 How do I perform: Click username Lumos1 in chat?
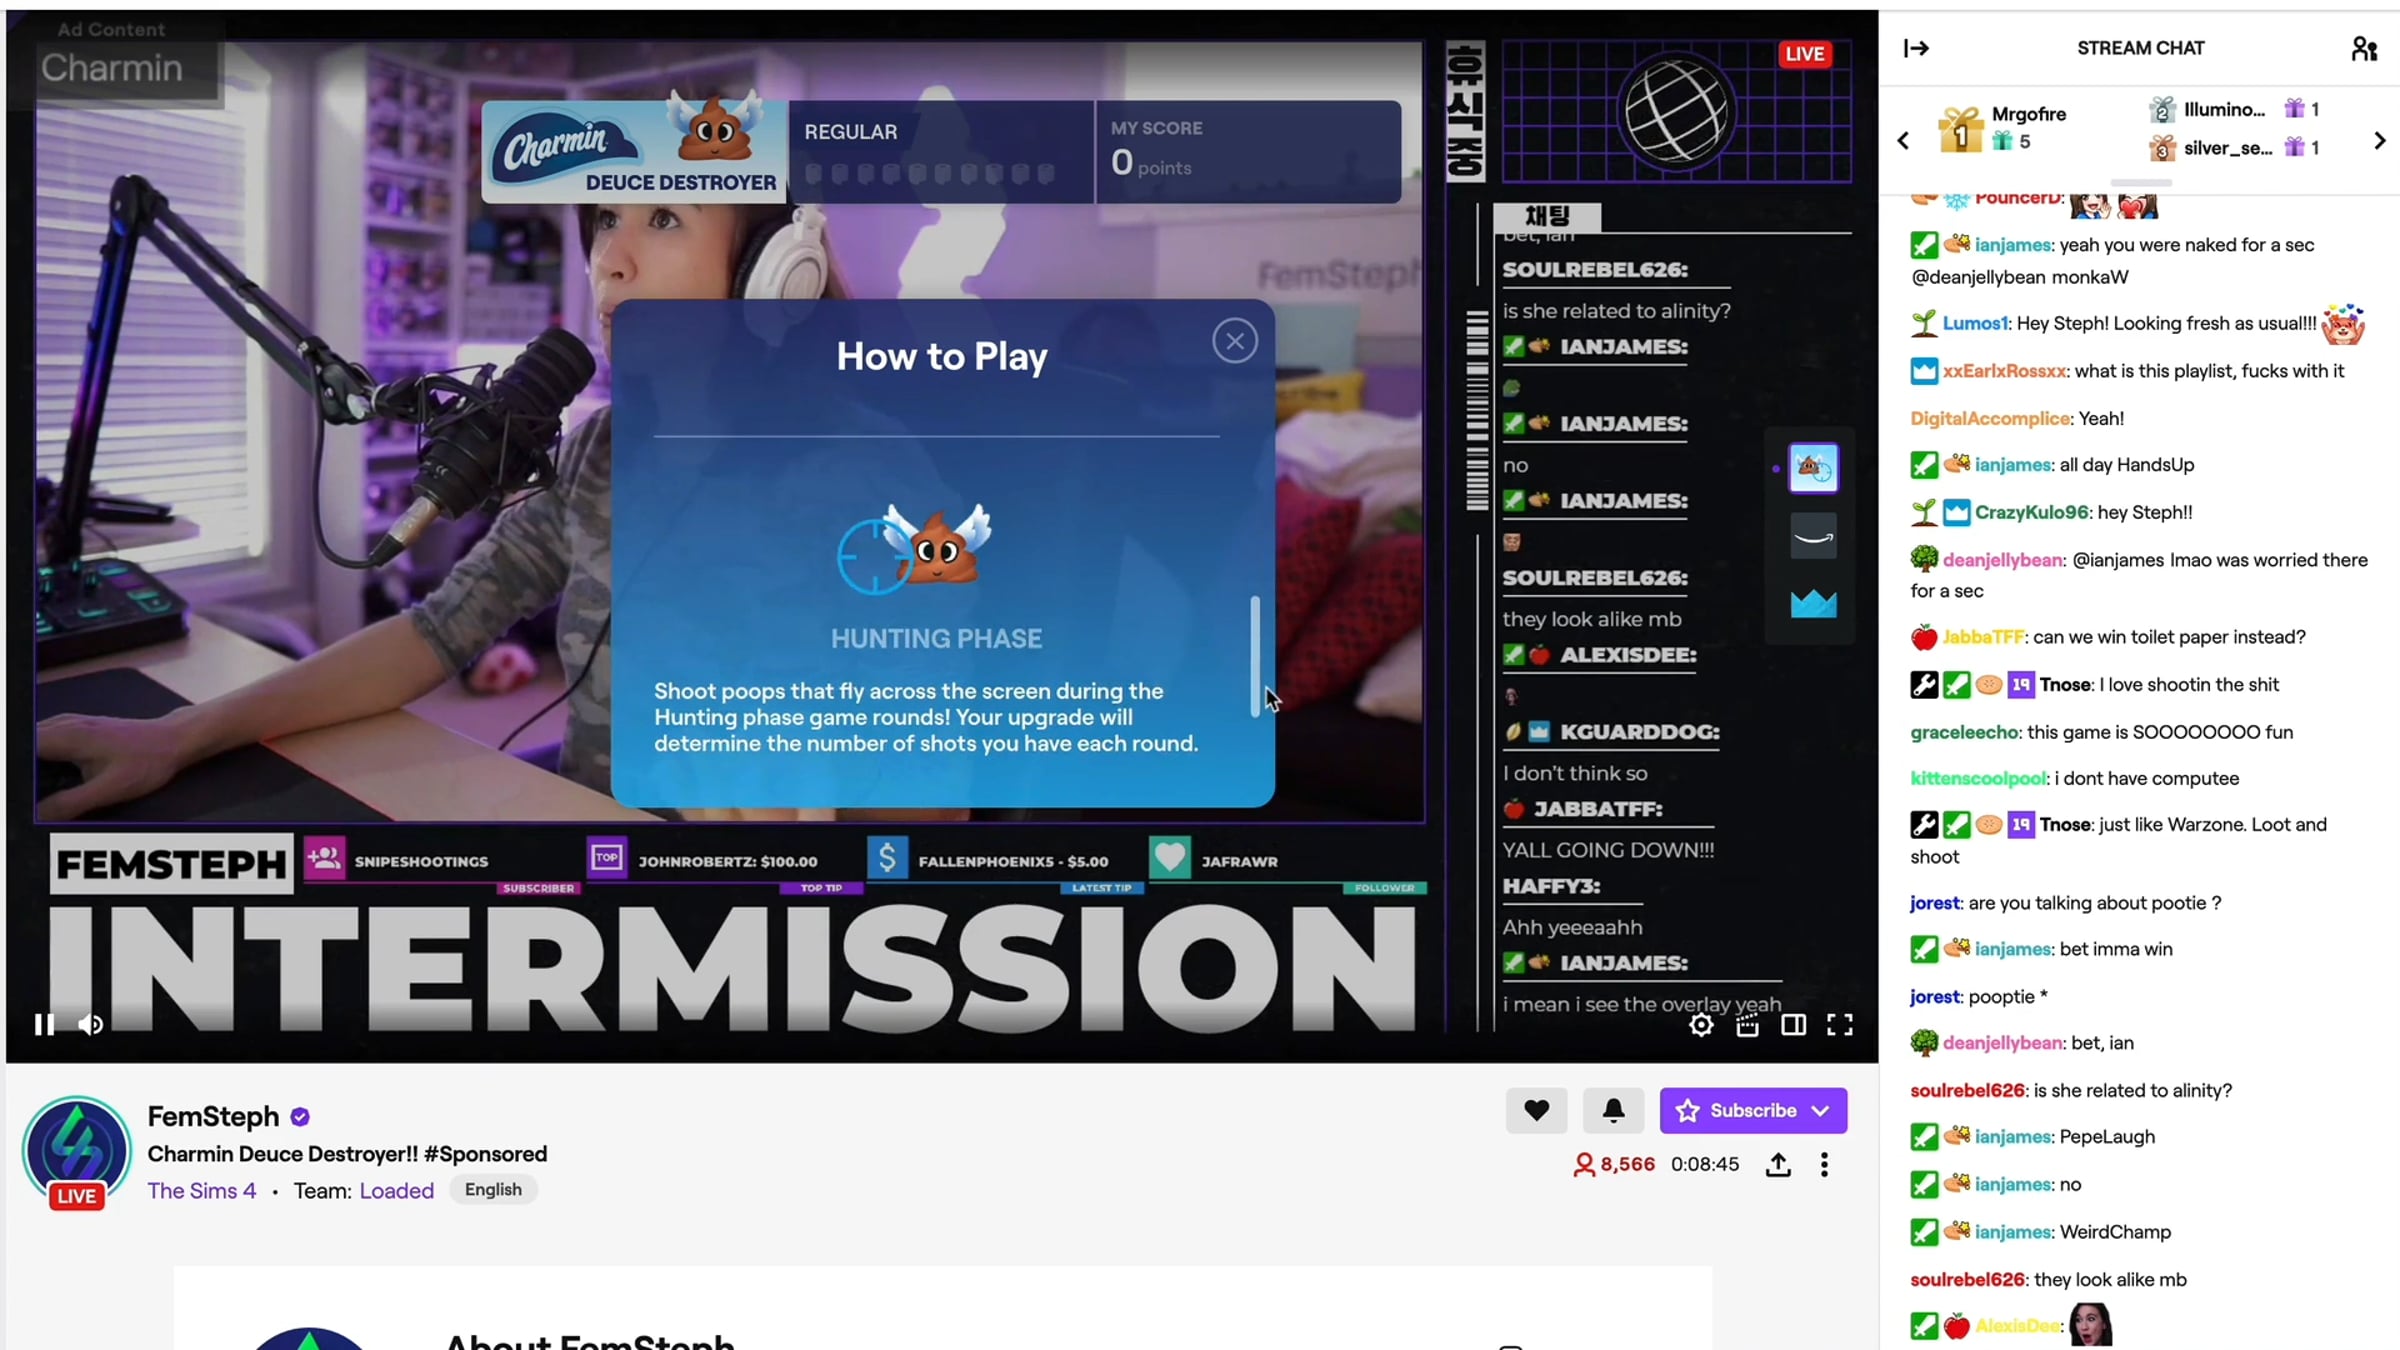(x=1975, y=323)
